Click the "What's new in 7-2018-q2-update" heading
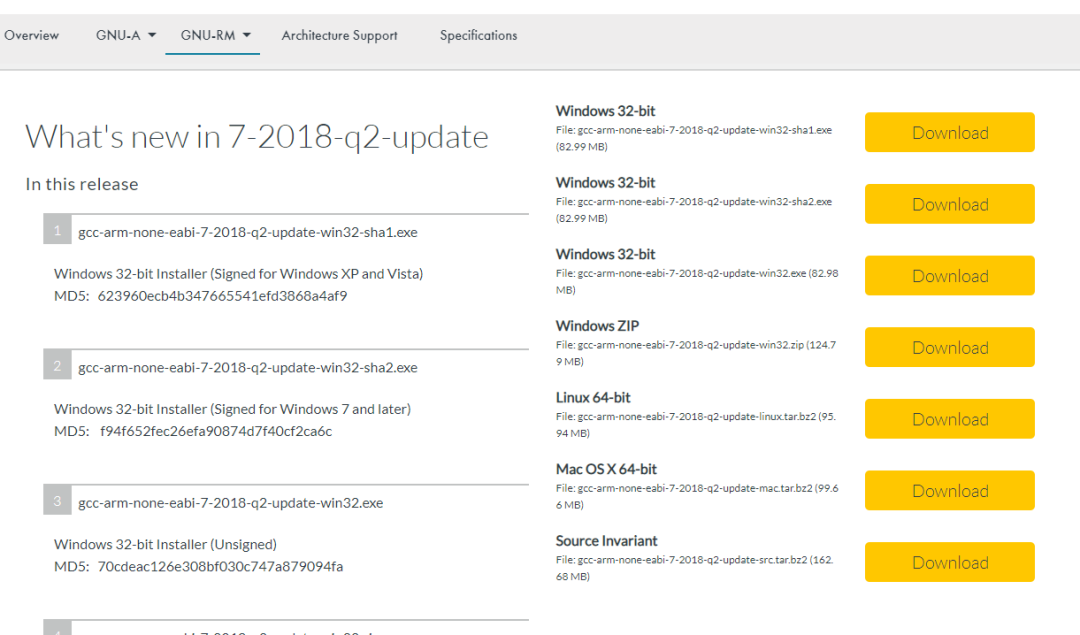This screenshot has height=635, width=1080. click(x=257, y=137)
